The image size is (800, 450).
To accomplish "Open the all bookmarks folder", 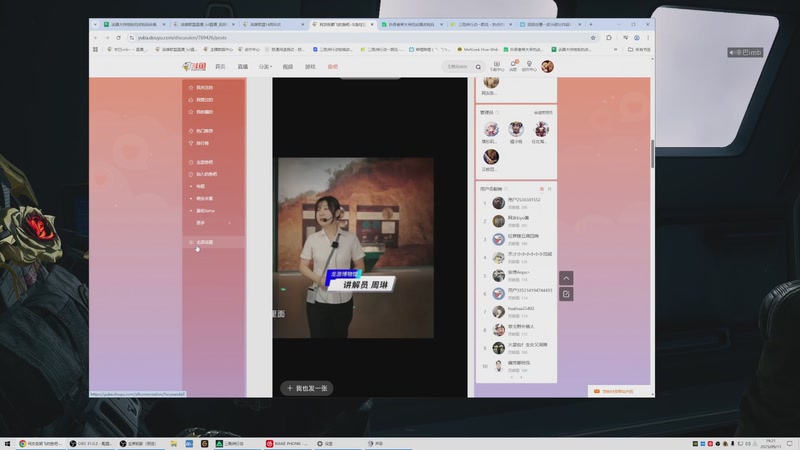I will coord(639,49).
